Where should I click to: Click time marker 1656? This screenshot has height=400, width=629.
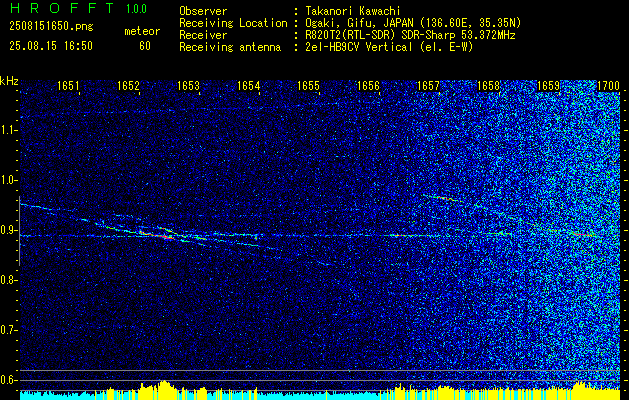[x=368, y=86]
